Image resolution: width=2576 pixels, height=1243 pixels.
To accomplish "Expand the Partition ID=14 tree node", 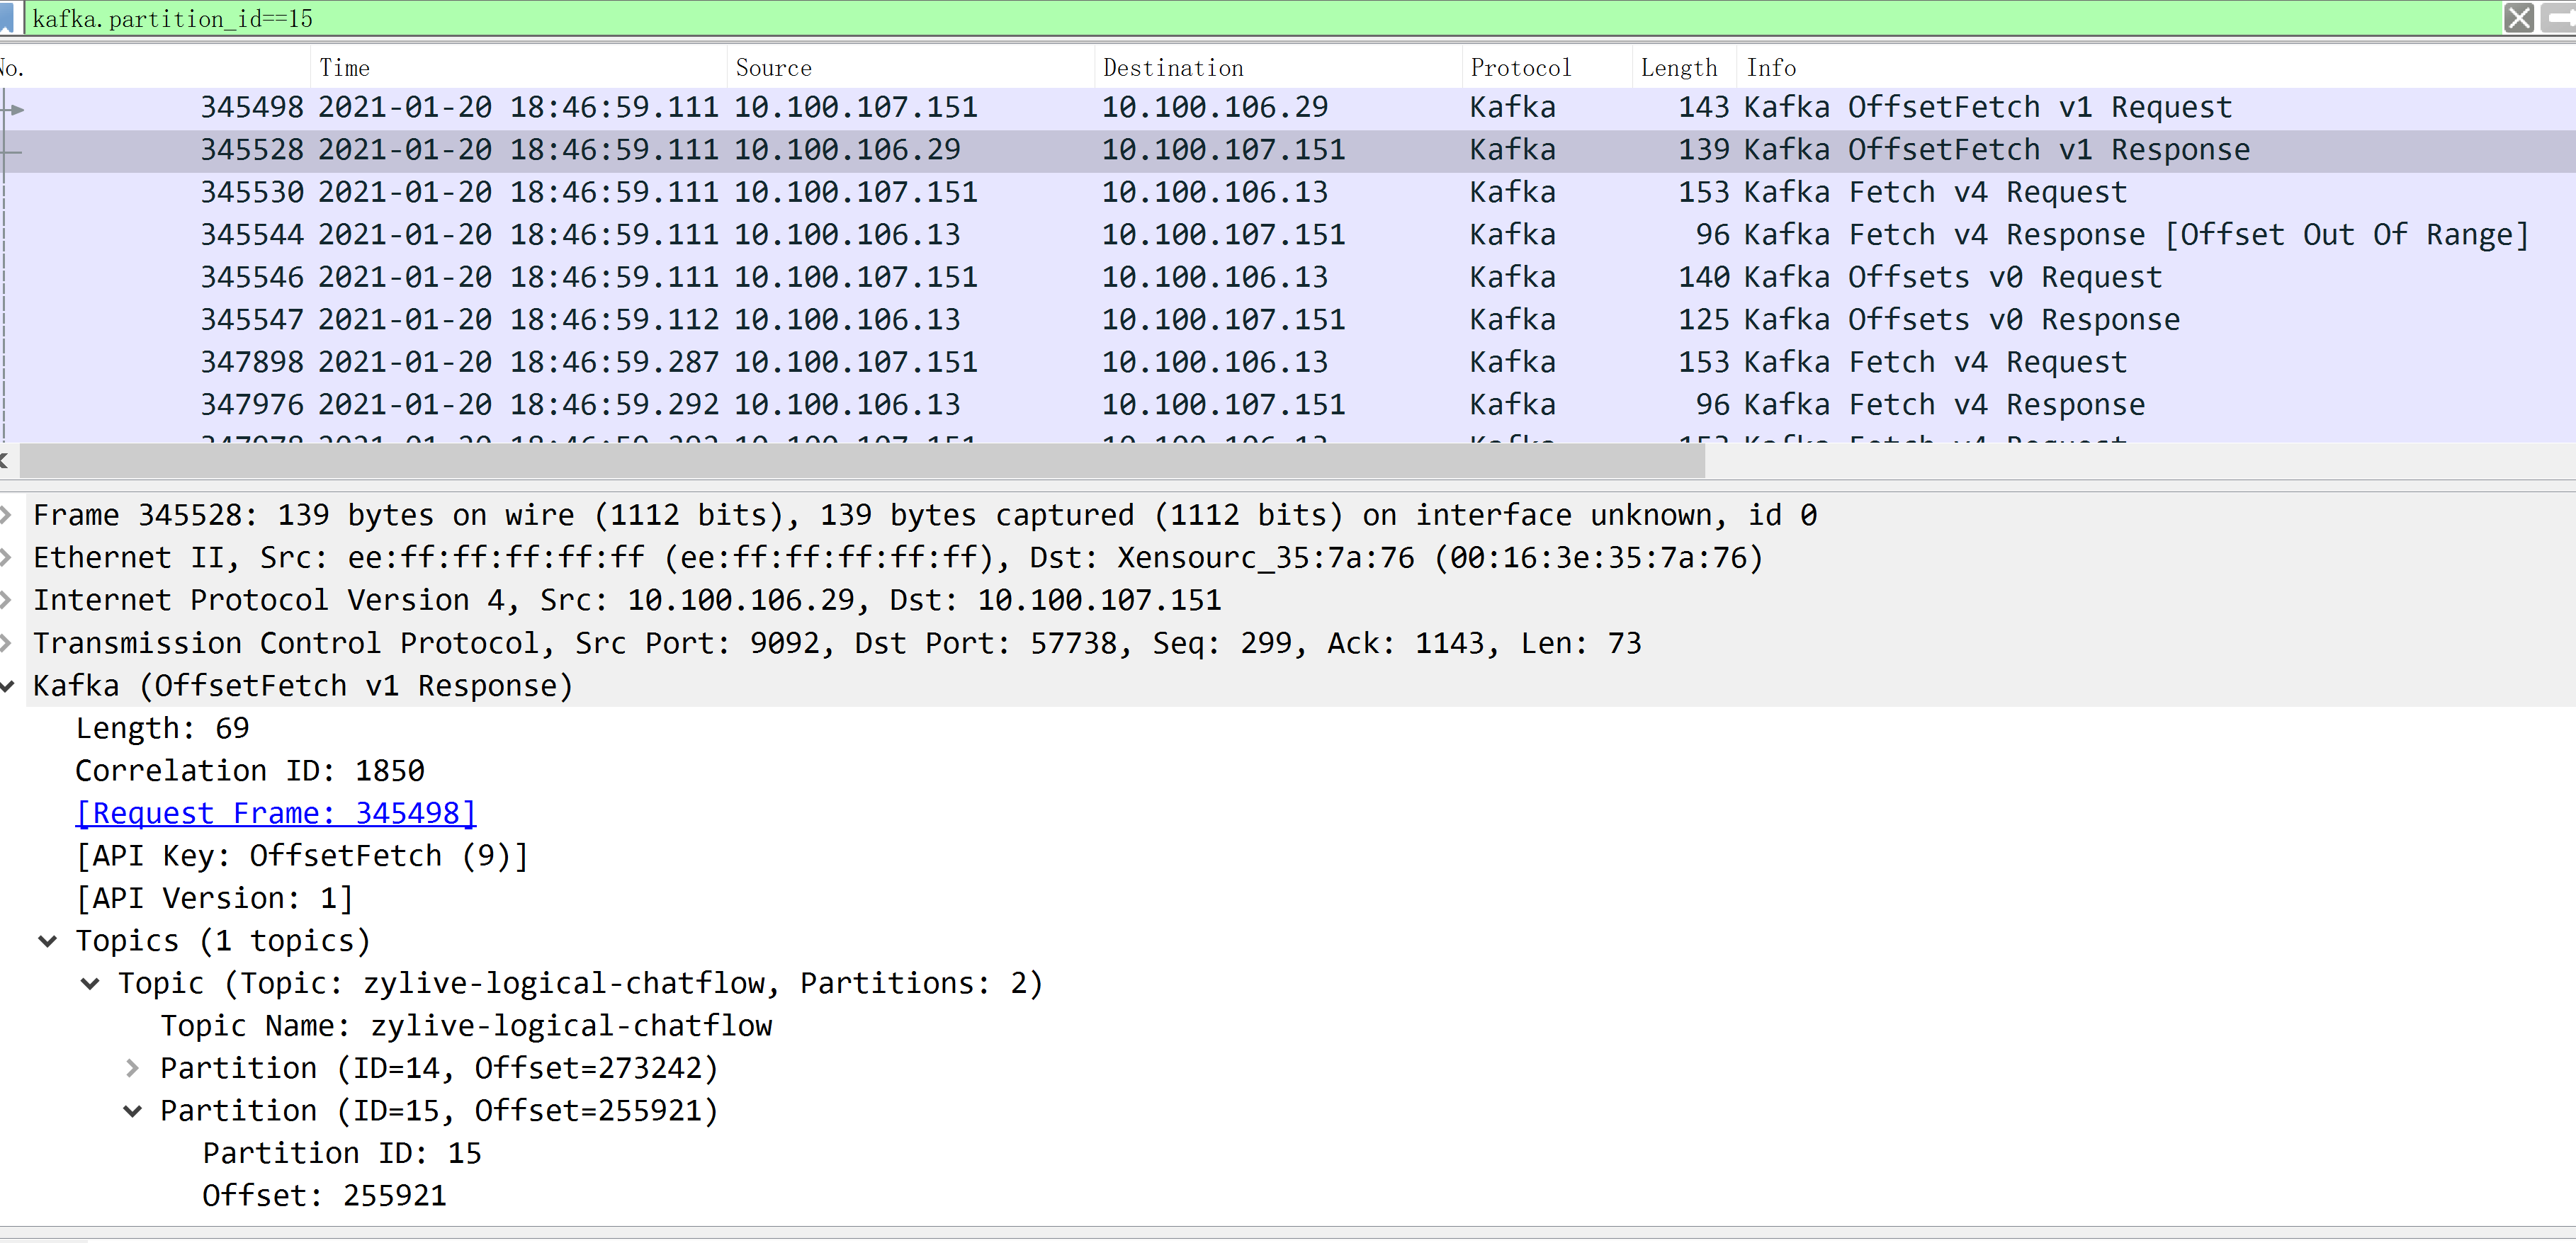I will click(x=132, y=1068).
